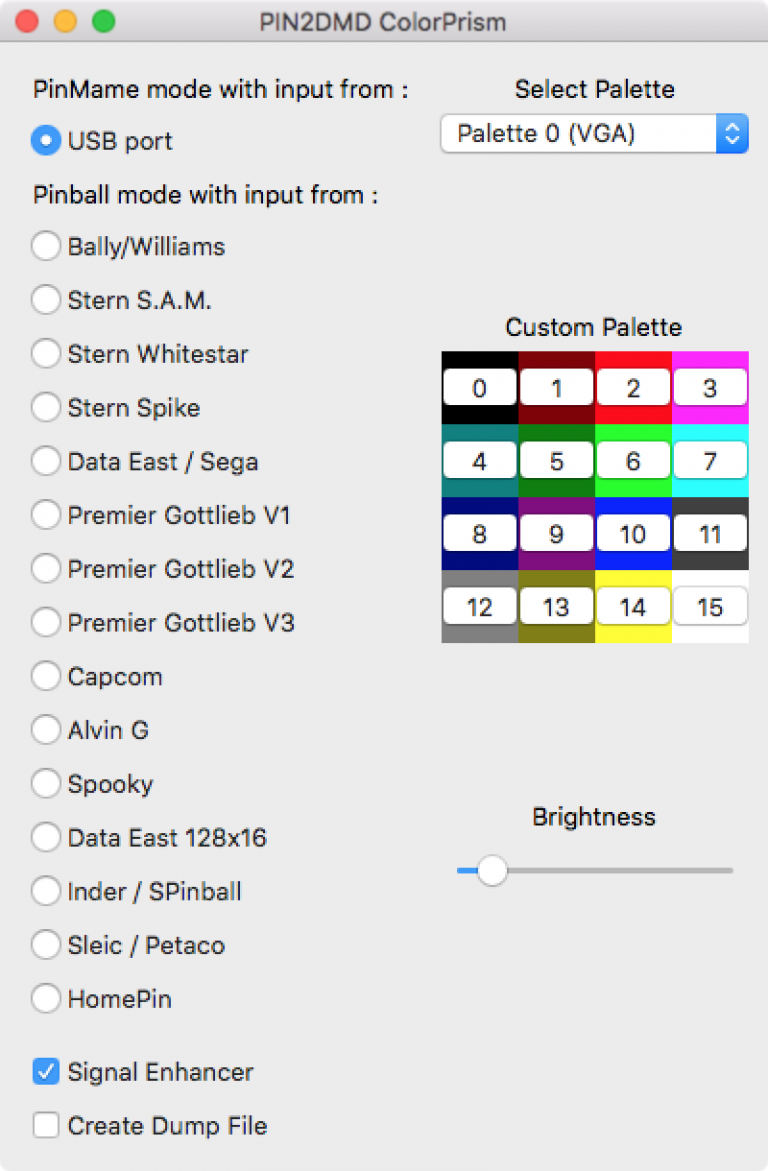768x1171 pixels.
Task: Choose cyan palette color 7
Action: click(710, 461)
